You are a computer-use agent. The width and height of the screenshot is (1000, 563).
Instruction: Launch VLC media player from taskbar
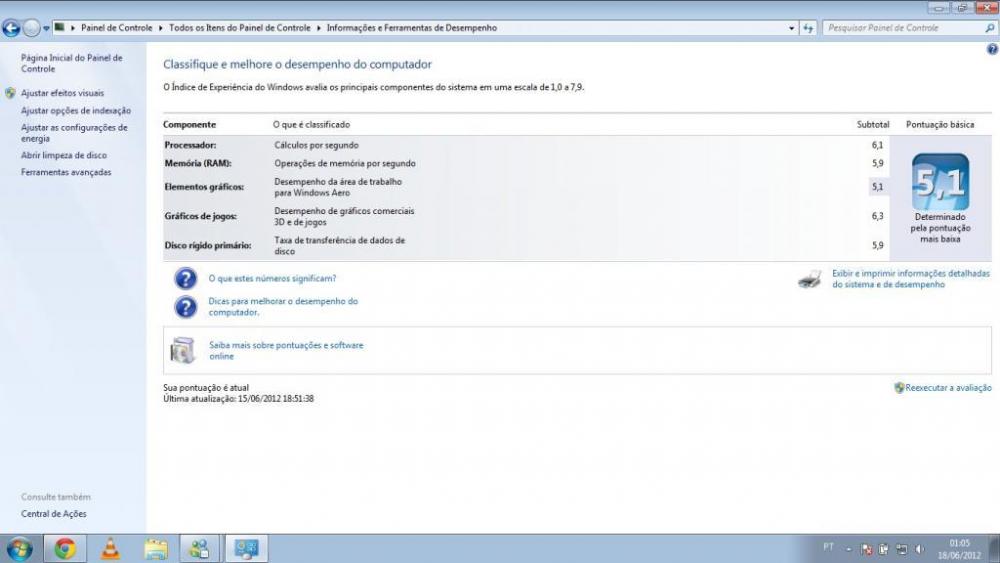(110, 548)
